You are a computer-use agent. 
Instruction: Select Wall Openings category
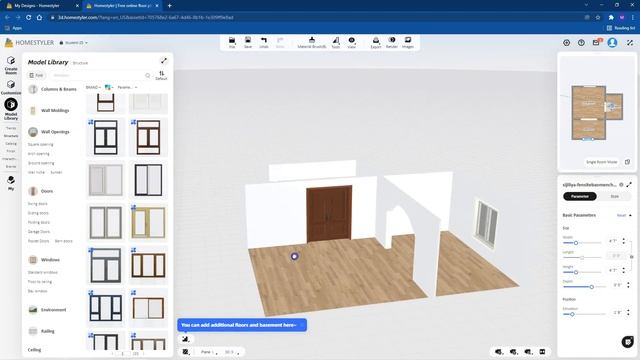(49, 132)
